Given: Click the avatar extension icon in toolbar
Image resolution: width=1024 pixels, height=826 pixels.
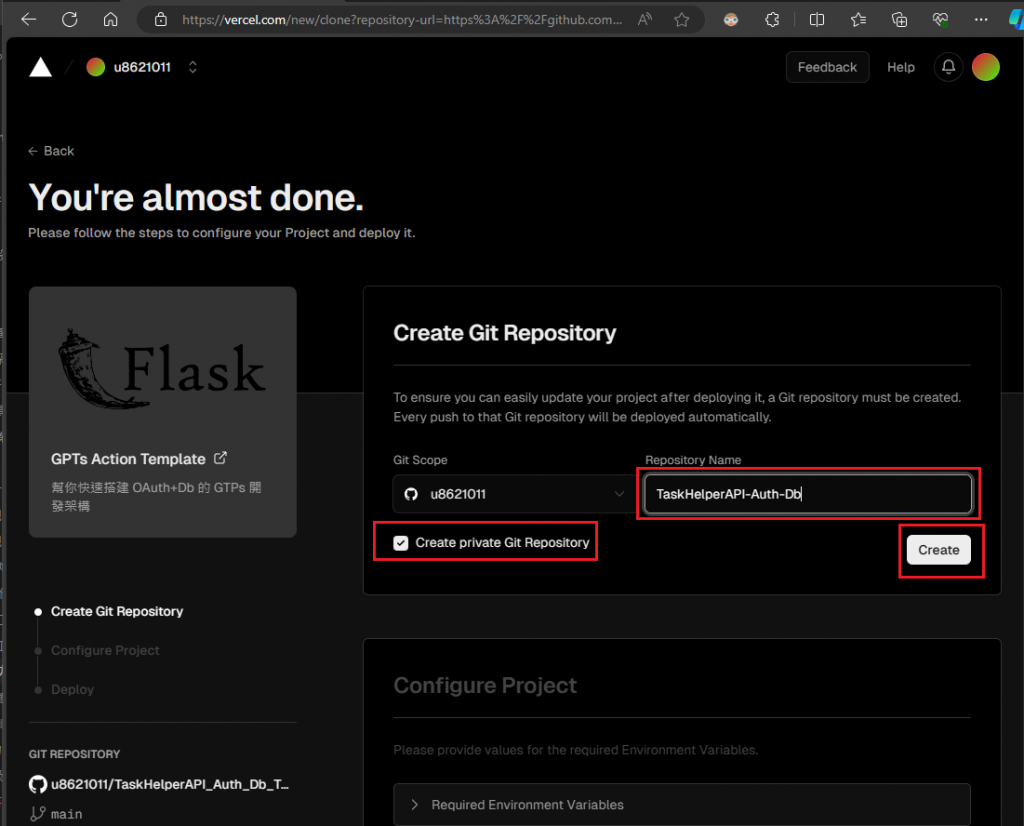Looking at the screenshot, I should point(731,20).
